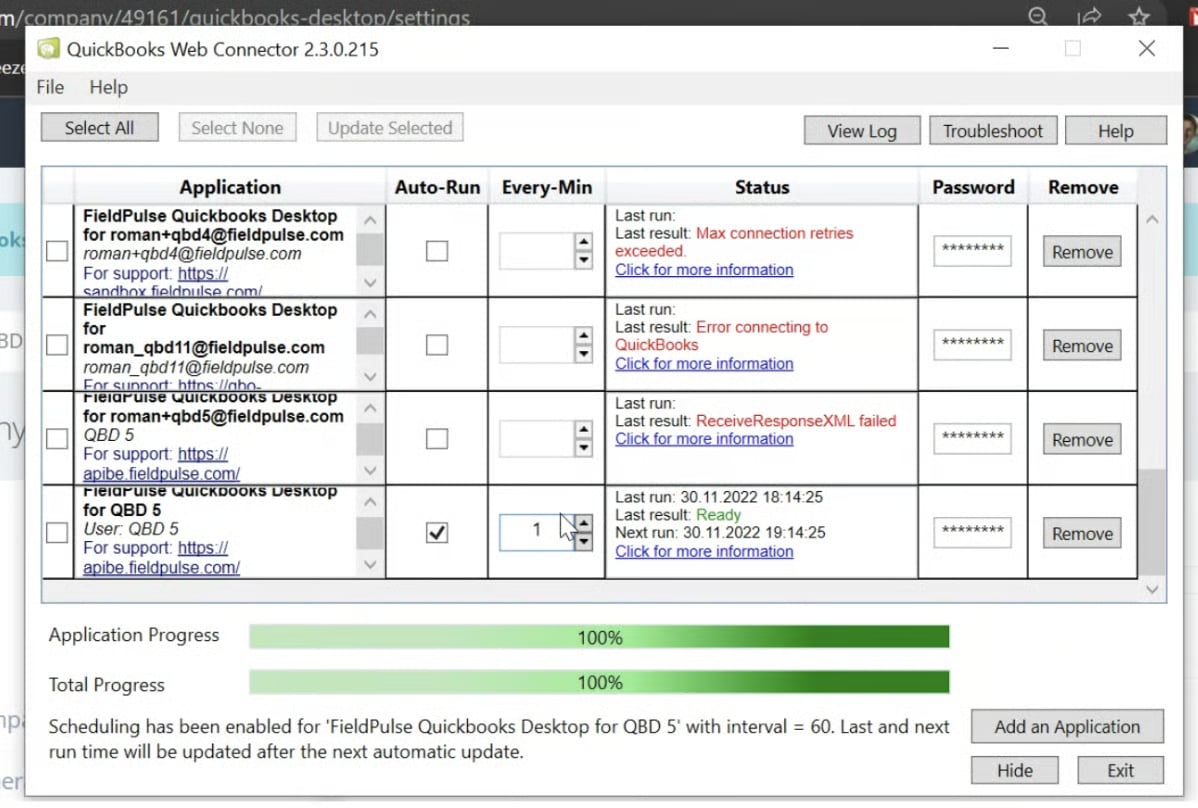1198x808 pixels.
Task: Open more information for Ready status row
Action: point(704,551)
